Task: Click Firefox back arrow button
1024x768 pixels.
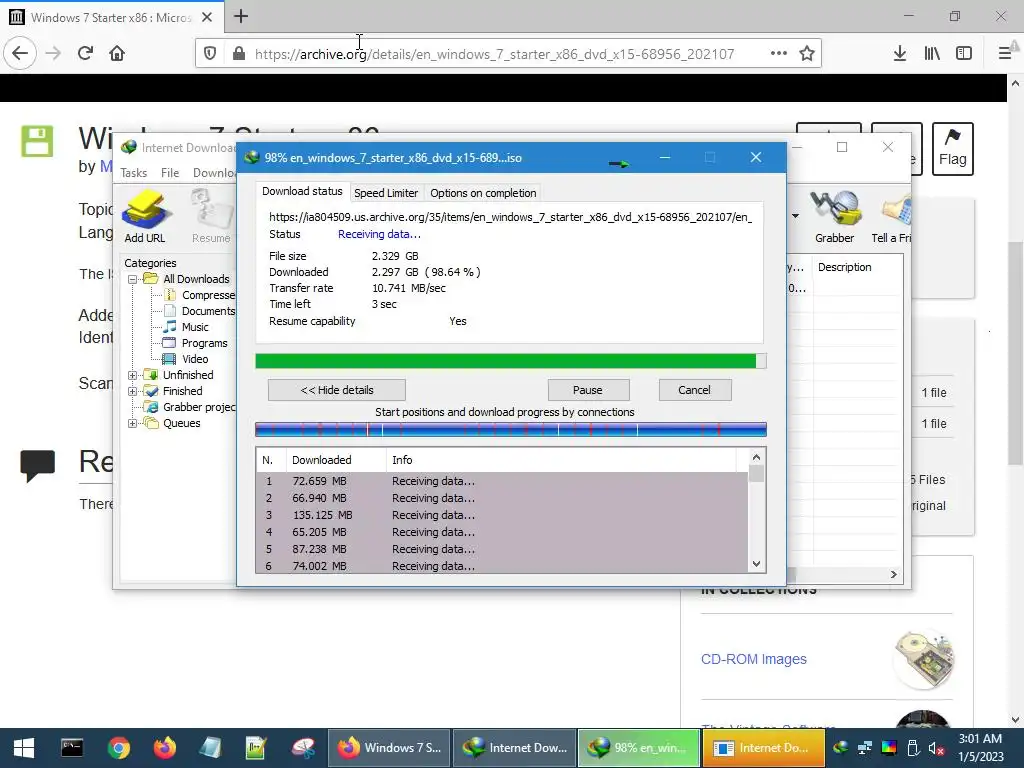Action: point(20,53)
